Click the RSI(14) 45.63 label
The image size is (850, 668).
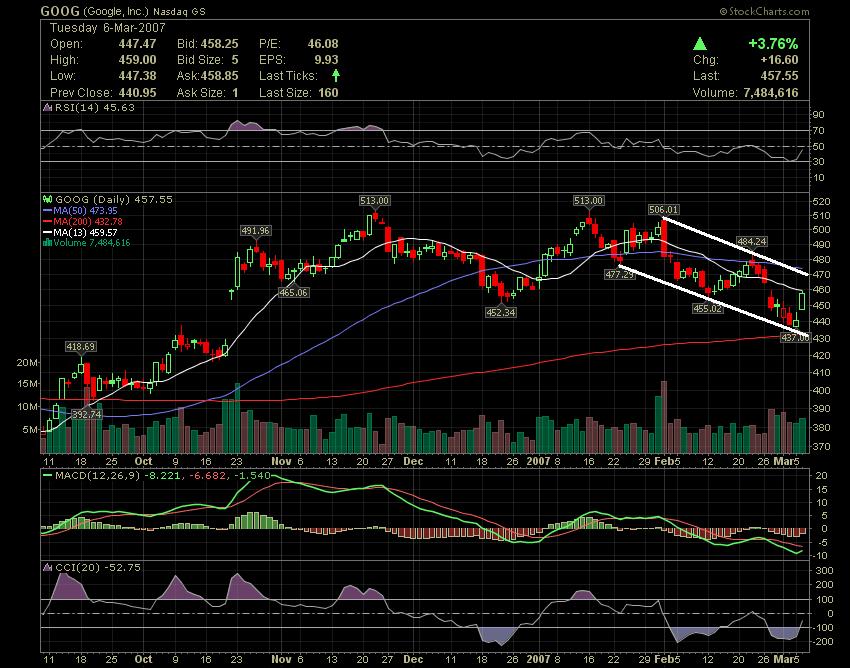pyautogui.click(x=95, y=108)
